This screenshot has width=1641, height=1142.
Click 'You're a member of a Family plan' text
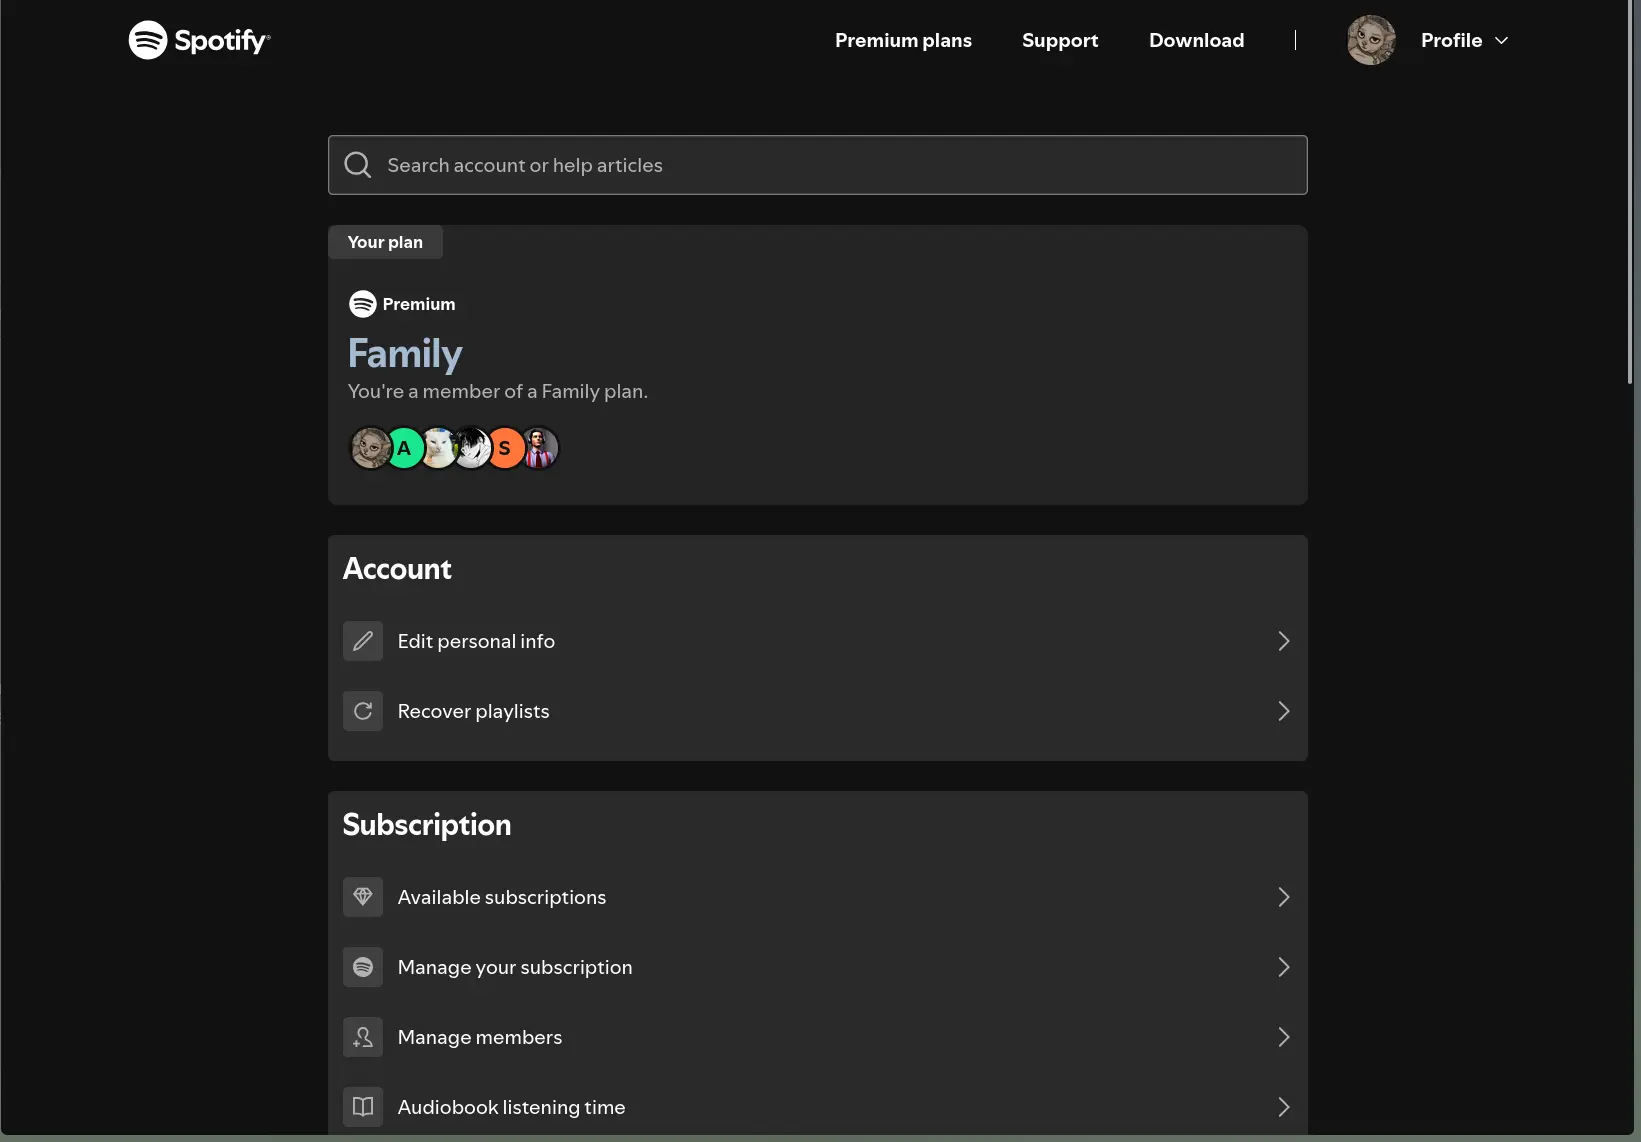click(x=498, y=391)
